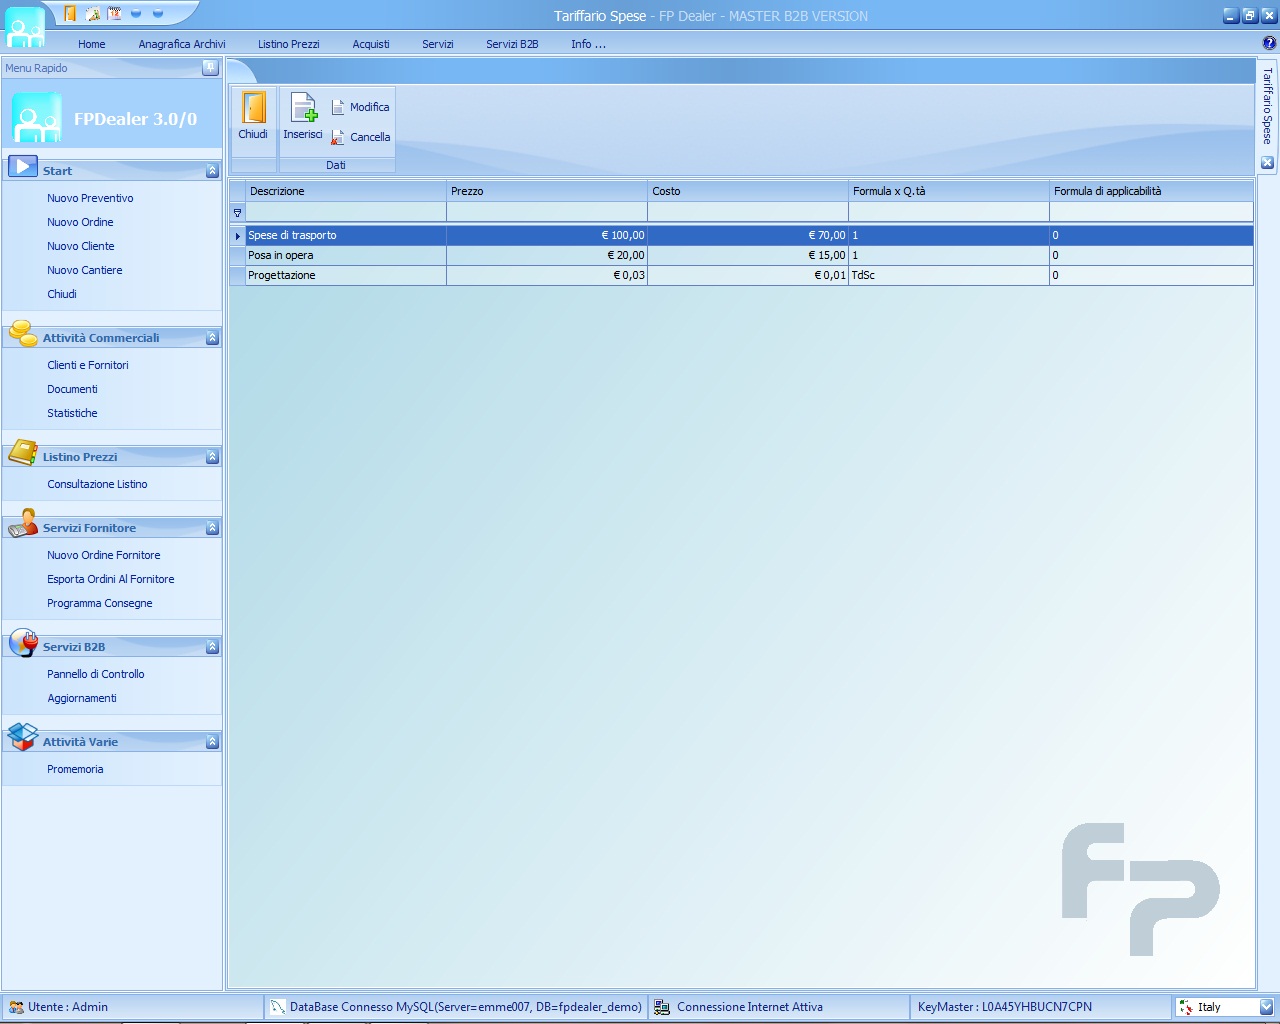Image resolution: width=1280 pixels, height=1024 pixels.
Task: Click the Chiudi door icon in the ribbon
Action: pos(253,108)
